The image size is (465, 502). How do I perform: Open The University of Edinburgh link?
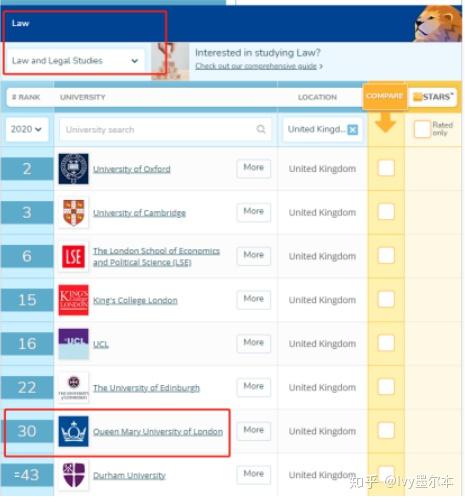pos(146,388)
